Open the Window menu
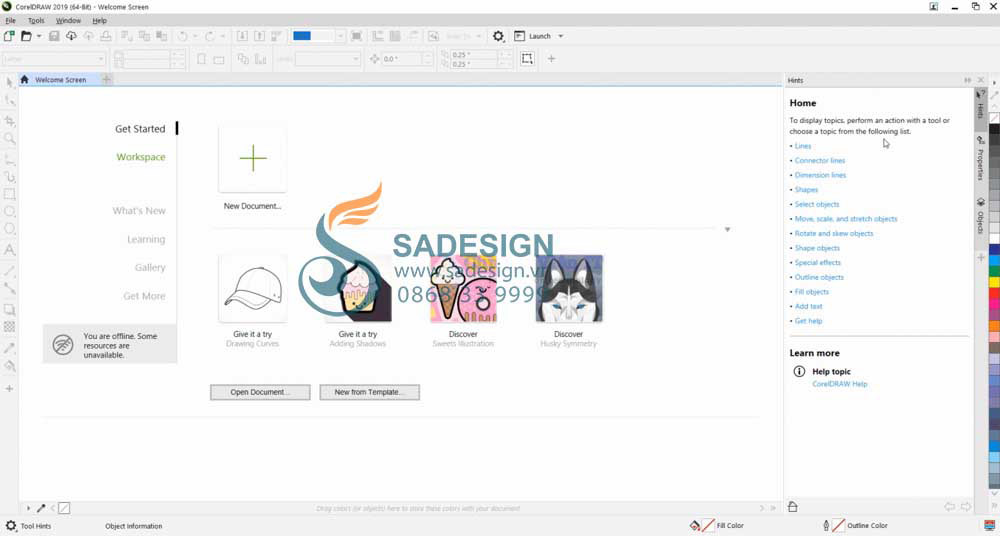 click(x=68, y=21)
